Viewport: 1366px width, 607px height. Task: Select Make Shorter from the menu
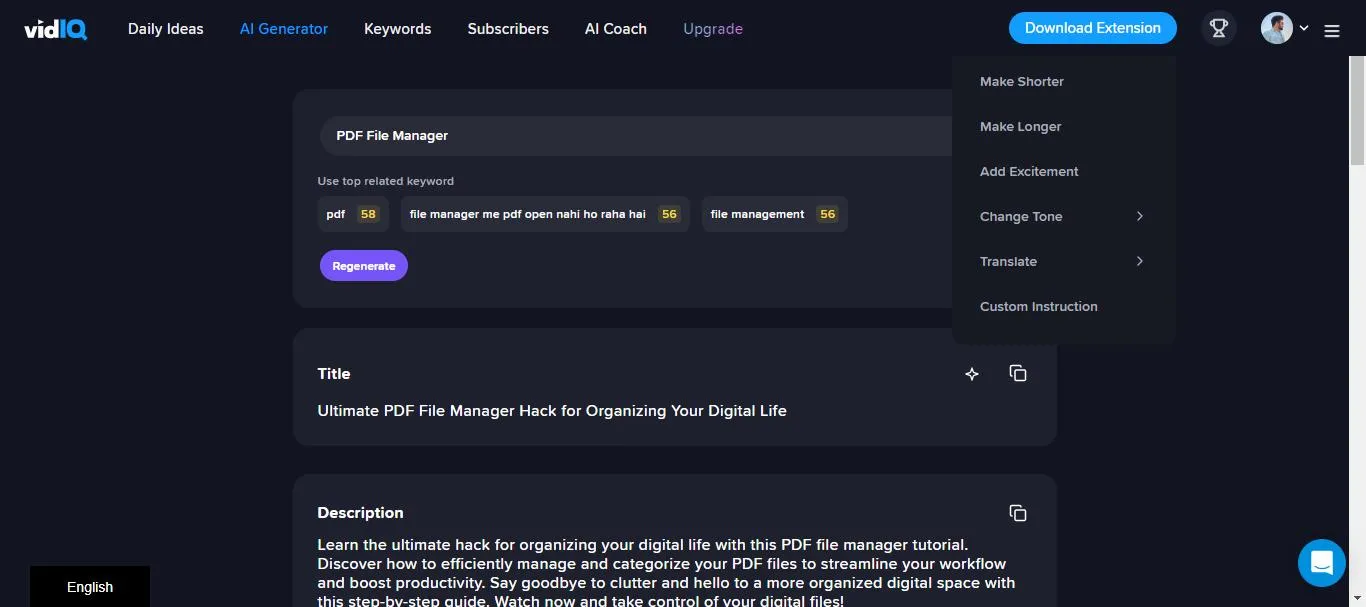pyautogui.click(x=1022, y=82)
